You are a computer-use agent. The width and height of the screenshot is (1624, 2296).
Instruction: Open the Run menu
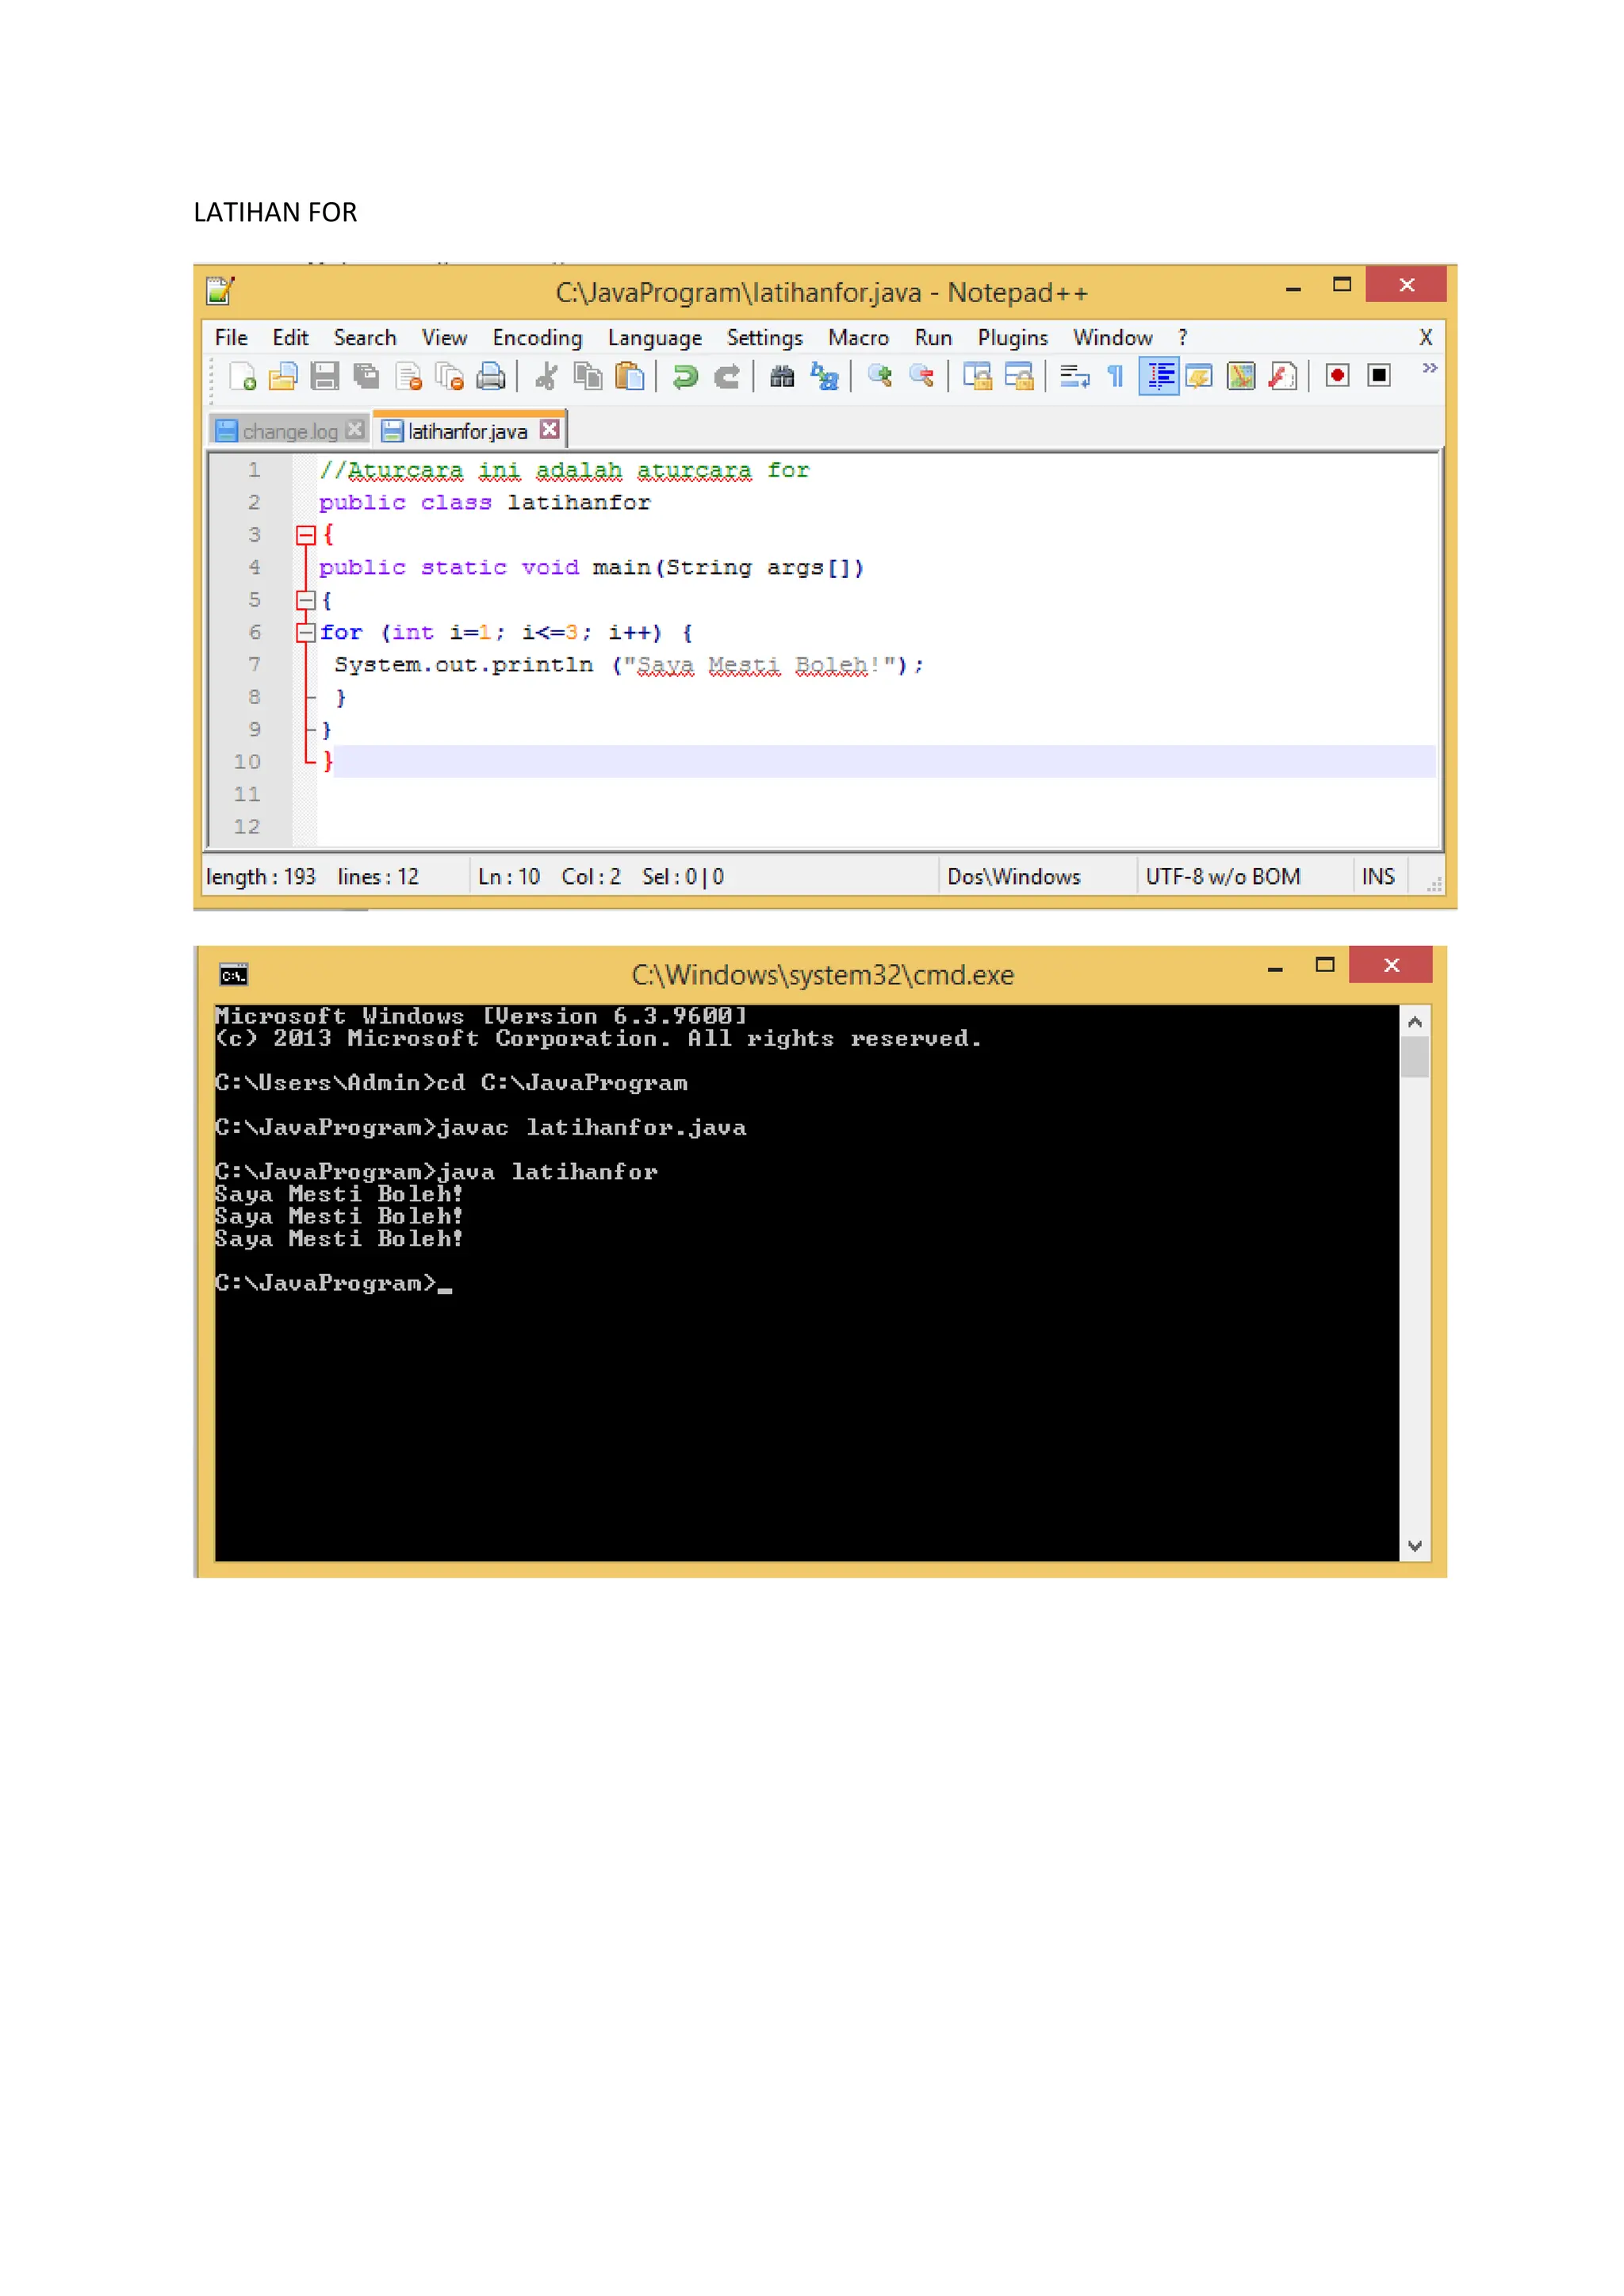click(933, 338)
